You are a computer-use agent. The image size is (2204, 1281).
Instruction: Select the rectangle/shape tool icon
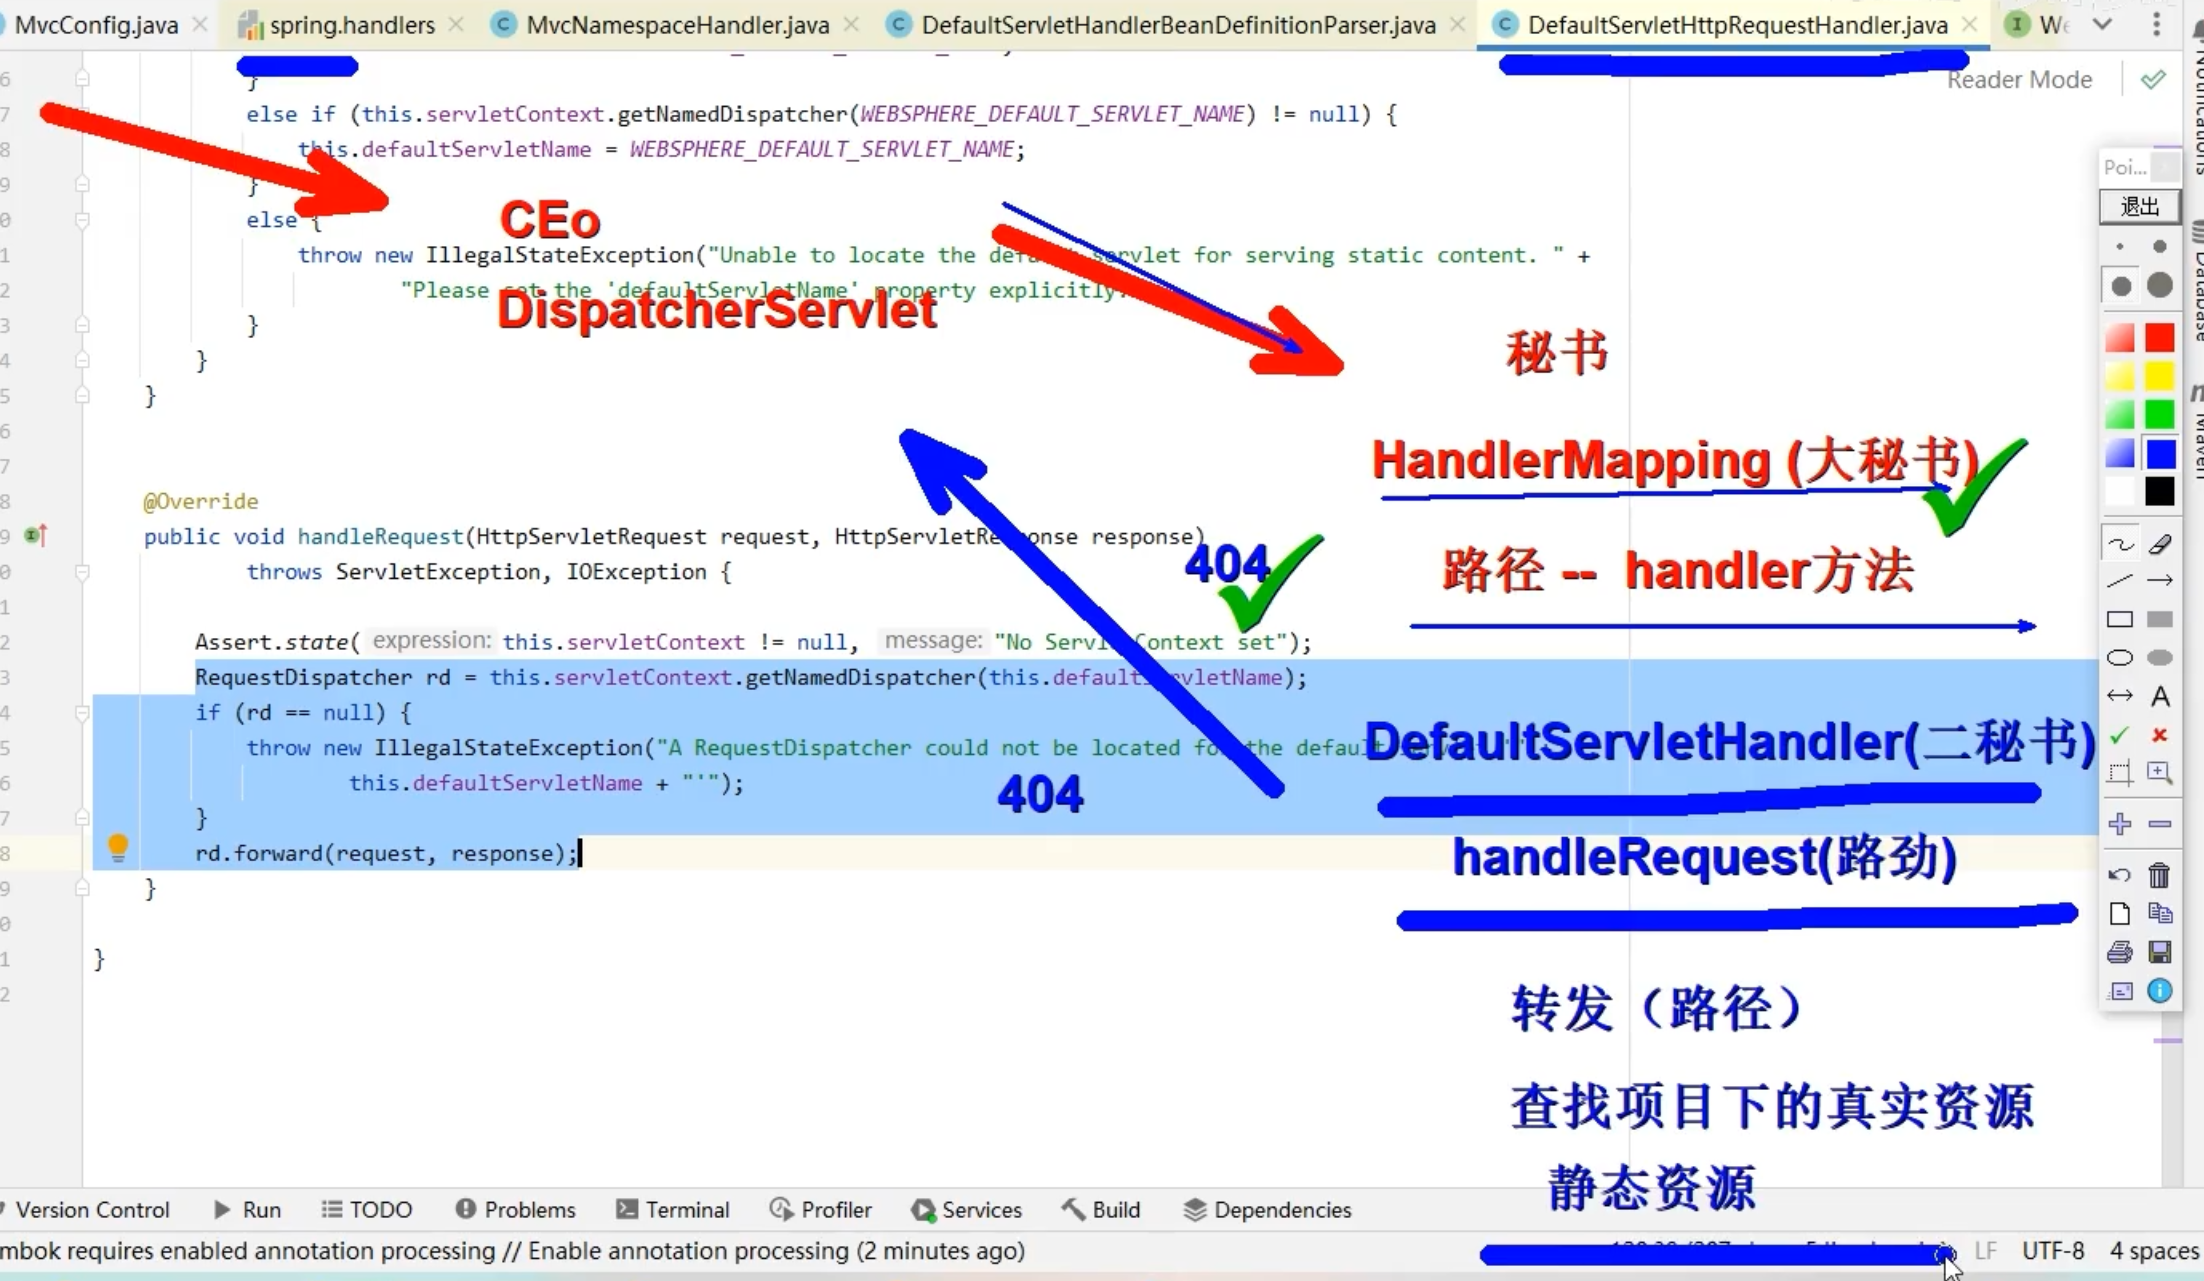(2119, 621)
